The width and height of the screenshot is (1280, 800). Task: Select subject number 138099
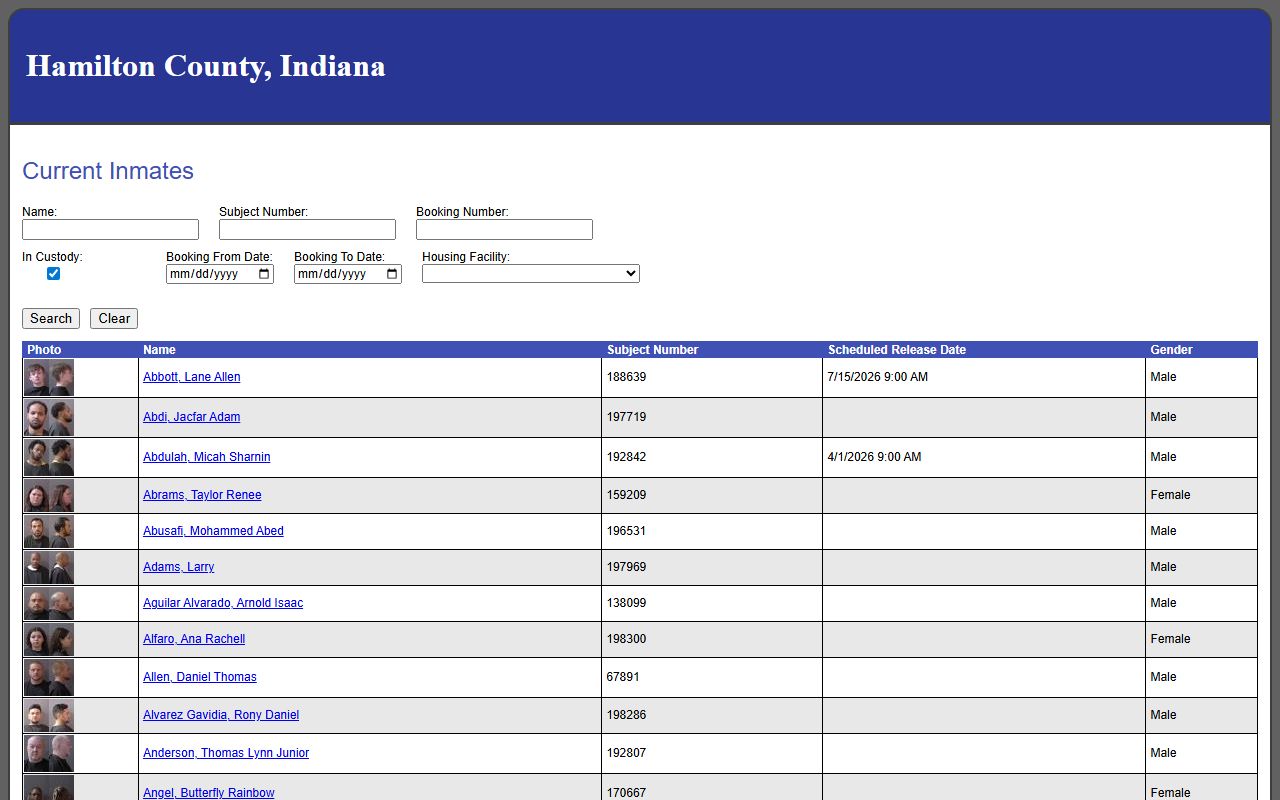pyautogui.click(x=626, y=603)
